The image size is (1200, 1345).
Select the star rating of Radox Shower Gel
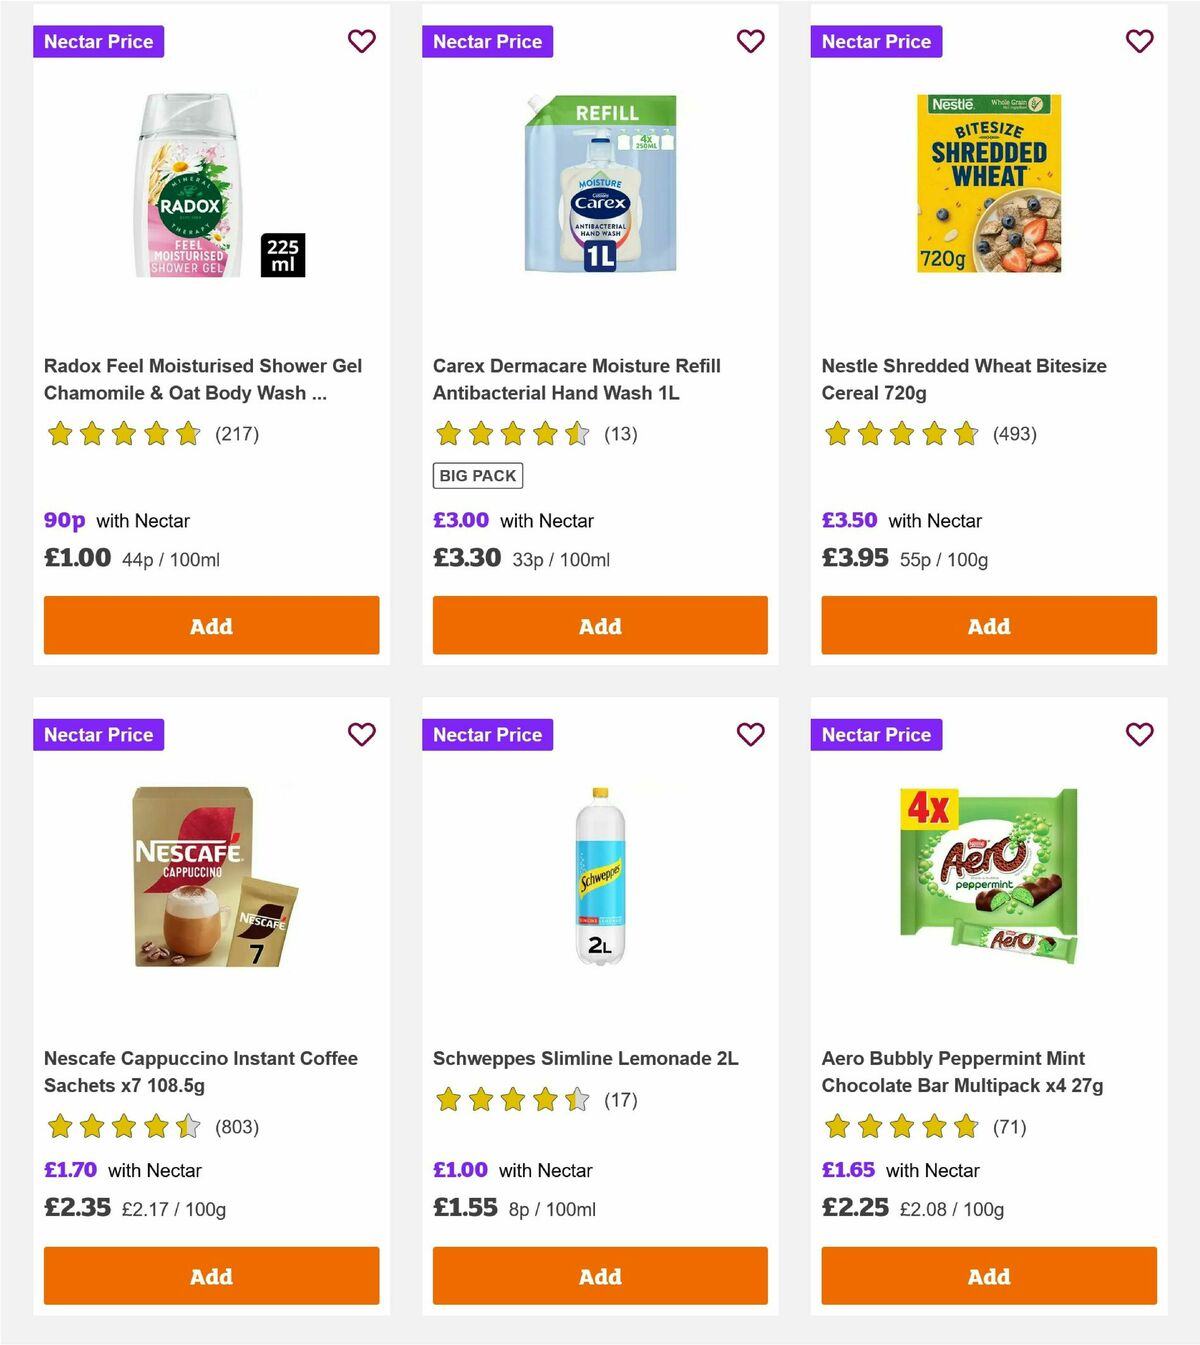124,434
